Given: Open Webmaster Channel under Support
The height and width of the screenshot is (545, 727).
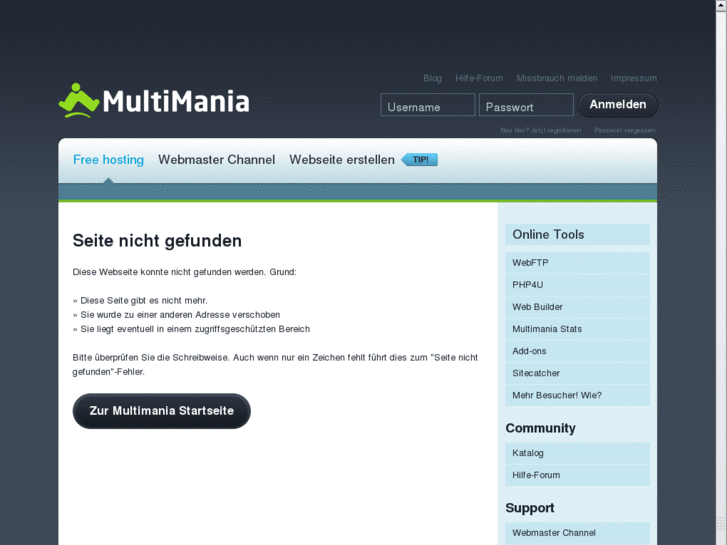Looking at the screenshot, I should 577,533.
